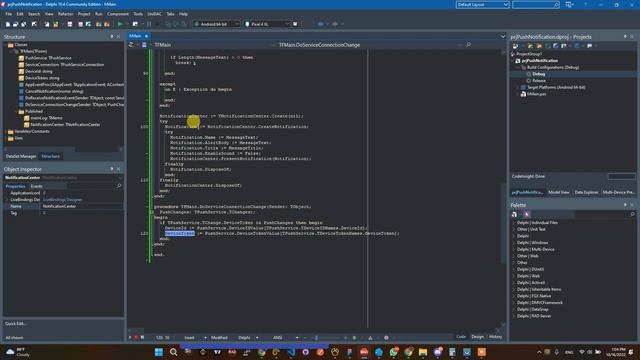Open Windows taskbar search

pos(173,352)
